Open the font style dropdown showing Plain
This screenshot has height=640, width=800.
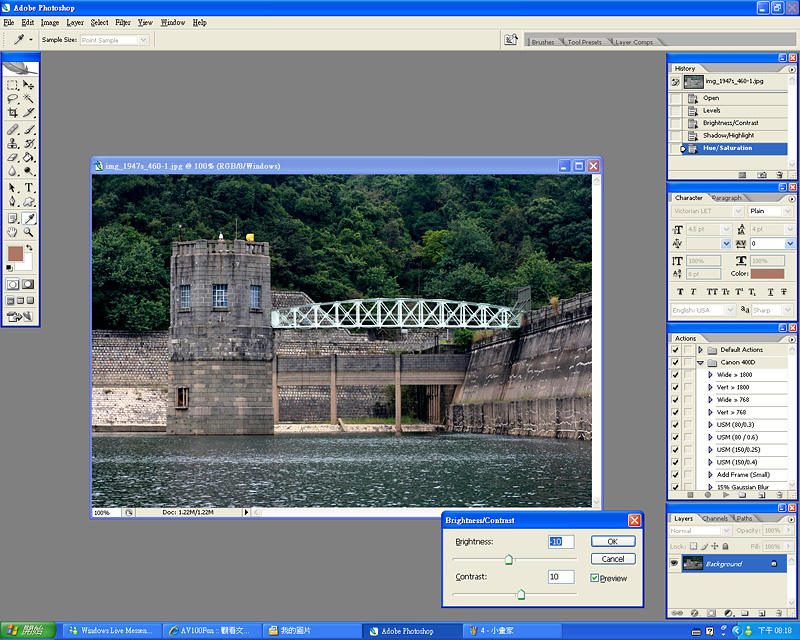tap(772, 211)
